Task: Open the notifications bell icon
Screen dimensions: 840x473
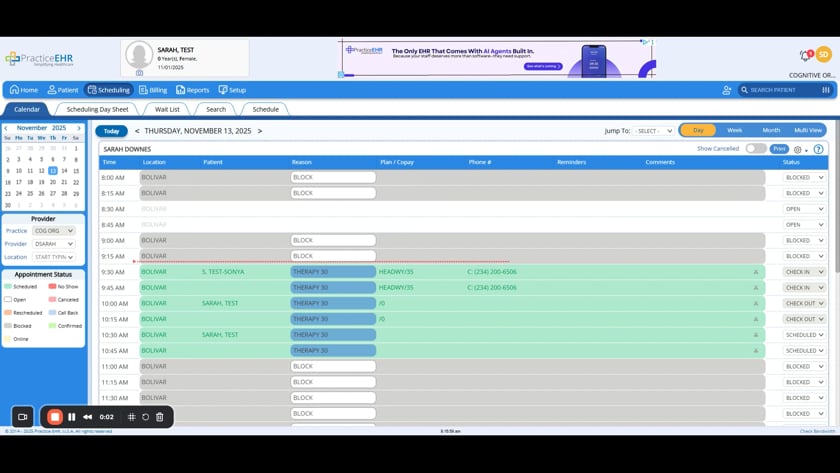Action: pos(805,55)
